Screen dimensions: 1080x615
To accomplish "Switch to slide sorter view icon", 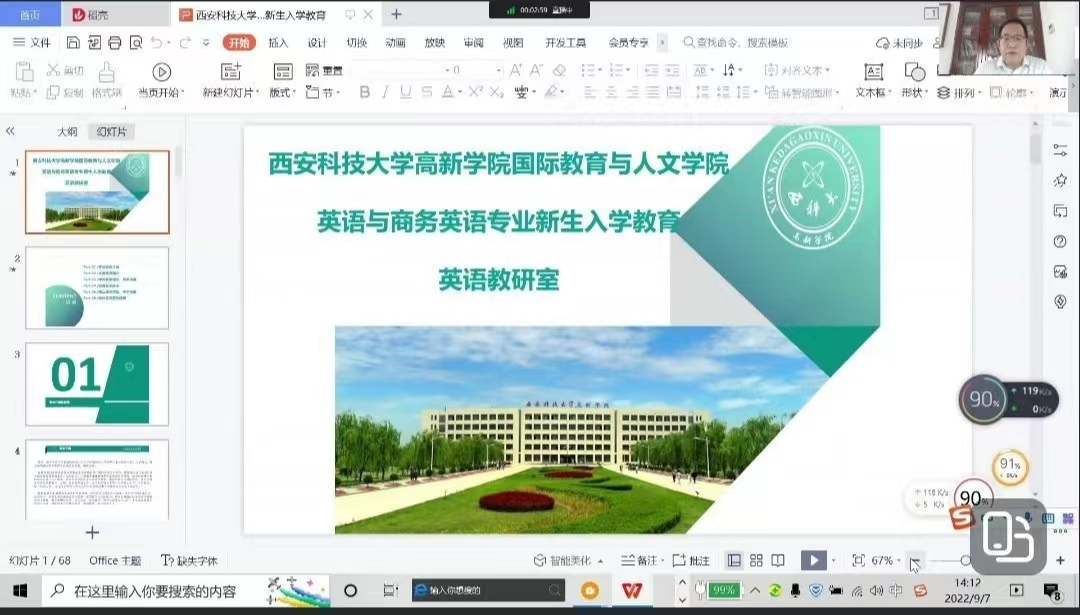I will [x=756, y=561].
